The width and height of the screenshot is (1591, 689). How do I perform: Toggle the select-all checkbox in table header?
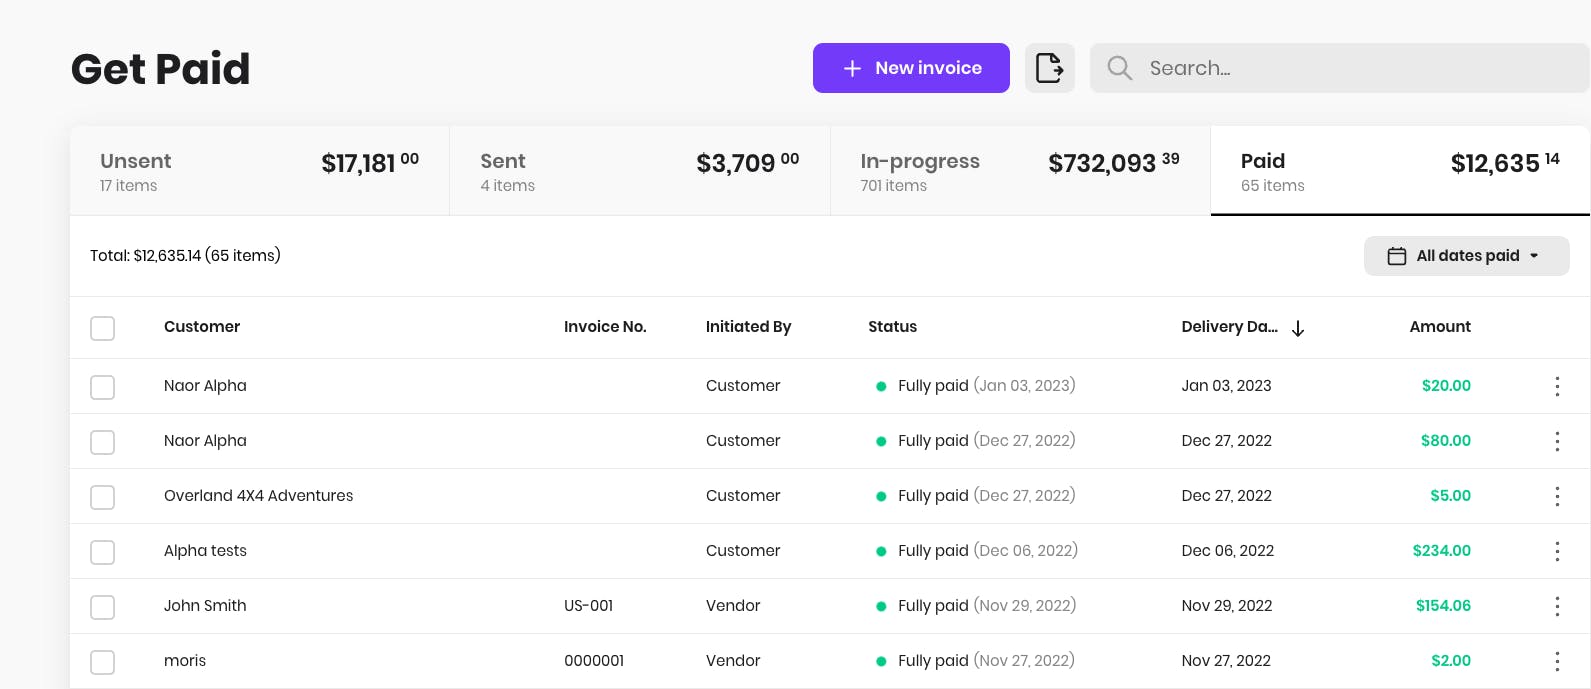(103, 328)
